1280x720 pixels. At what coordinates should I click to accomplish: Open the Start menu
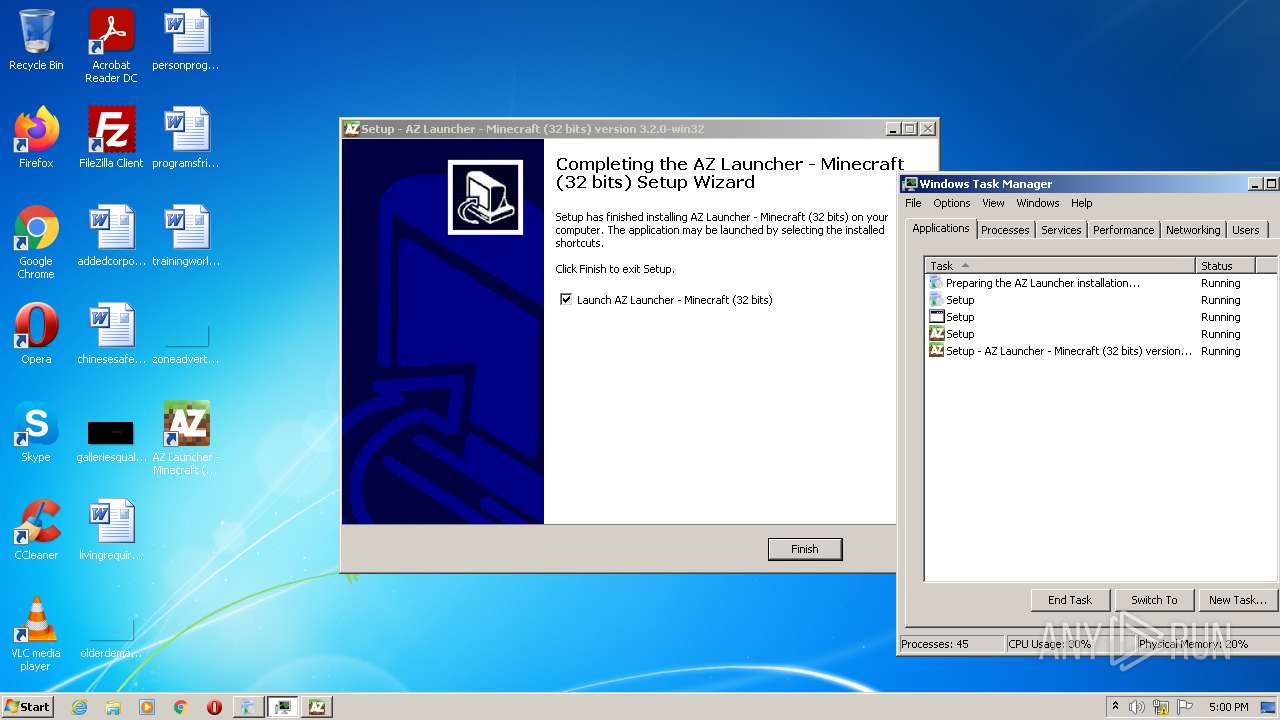point(28,707)
